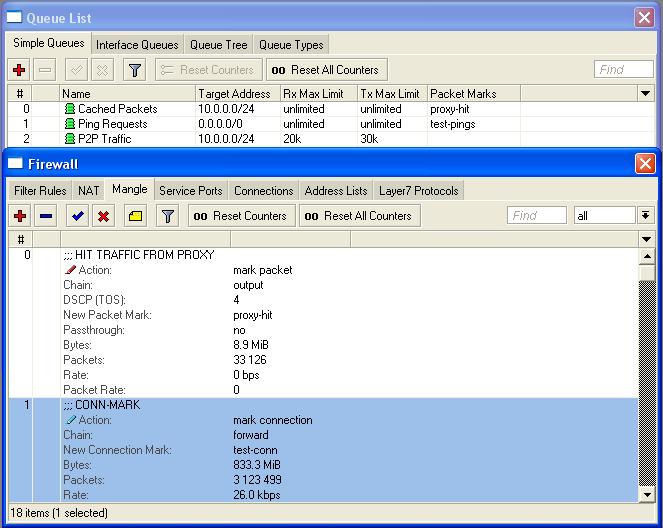This screenshot has height=528, width=663.
Task: Click the blue checkmark Enable icon in Firewall
Action: [76, 216]
